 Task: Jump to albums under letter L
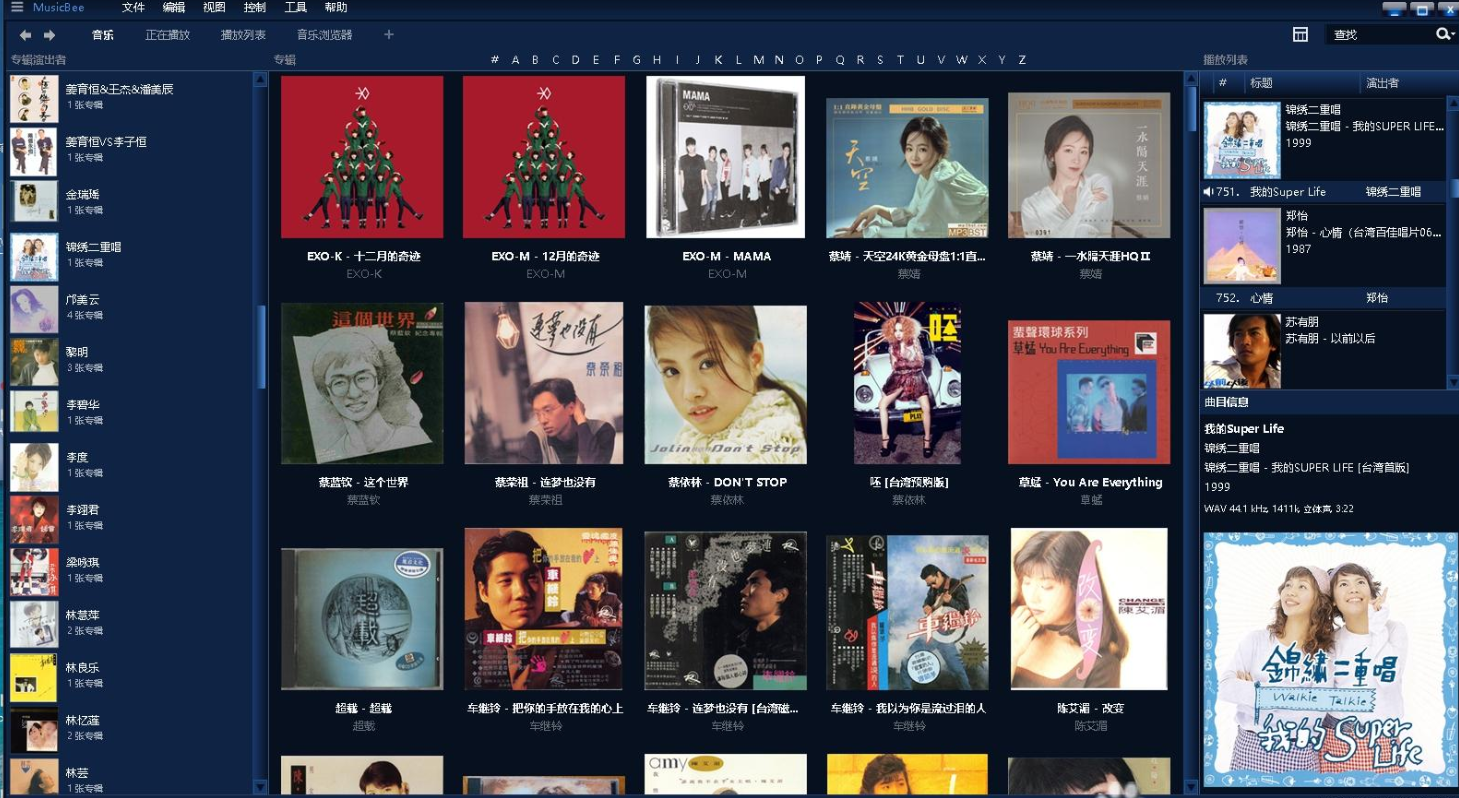pos(739,60)
